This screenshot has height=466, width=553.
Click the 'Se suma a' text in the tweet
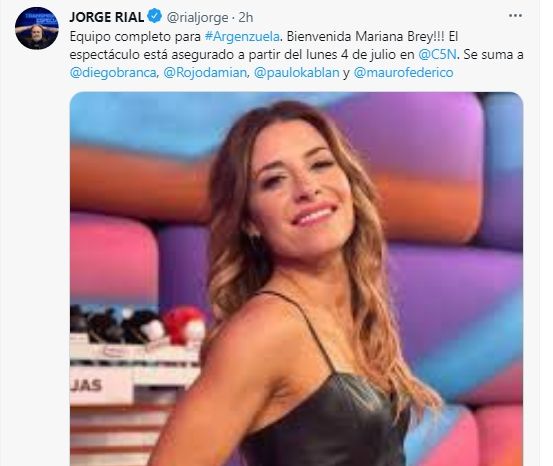(x=493, y=54)
